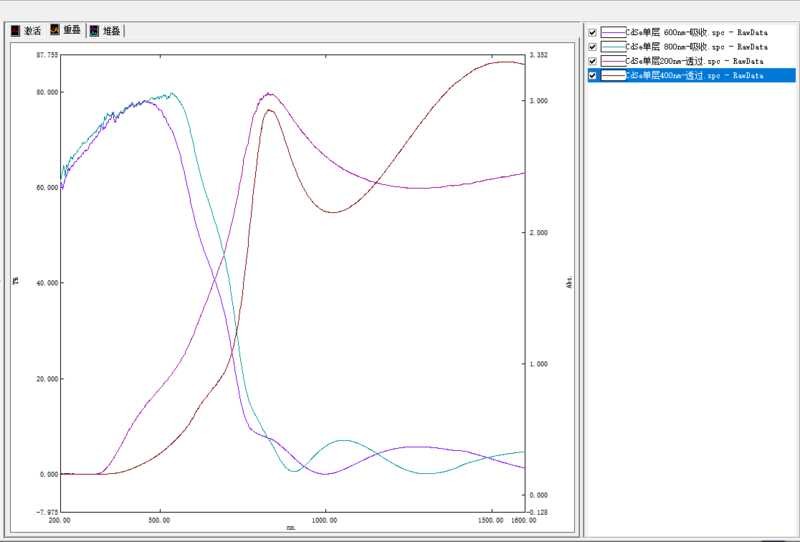Open the line swatch for 200nm-透过
The height and width of the screenshot is (542, 800).
(x=613, y=61)
